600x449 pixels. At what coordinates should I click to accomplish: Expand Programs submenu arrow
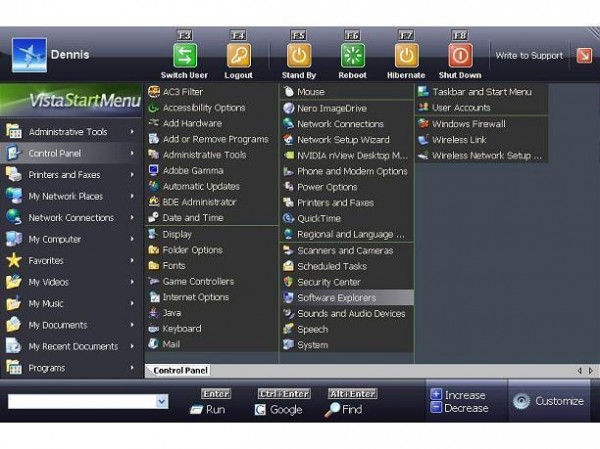pos(132,367)
